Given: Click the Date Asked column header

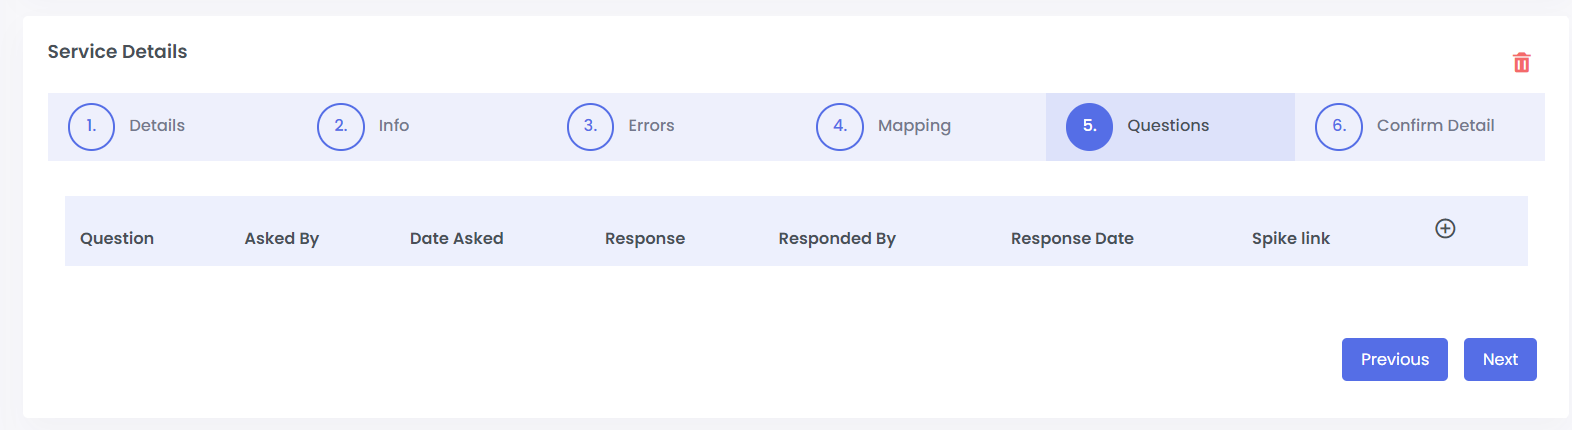Looking at the screenshot, I should [x=457, y=238].
